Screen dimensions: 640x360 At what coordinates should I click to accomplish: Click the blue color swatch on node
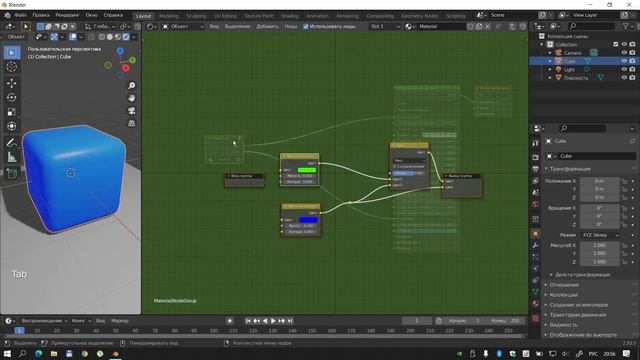point(308,220)
